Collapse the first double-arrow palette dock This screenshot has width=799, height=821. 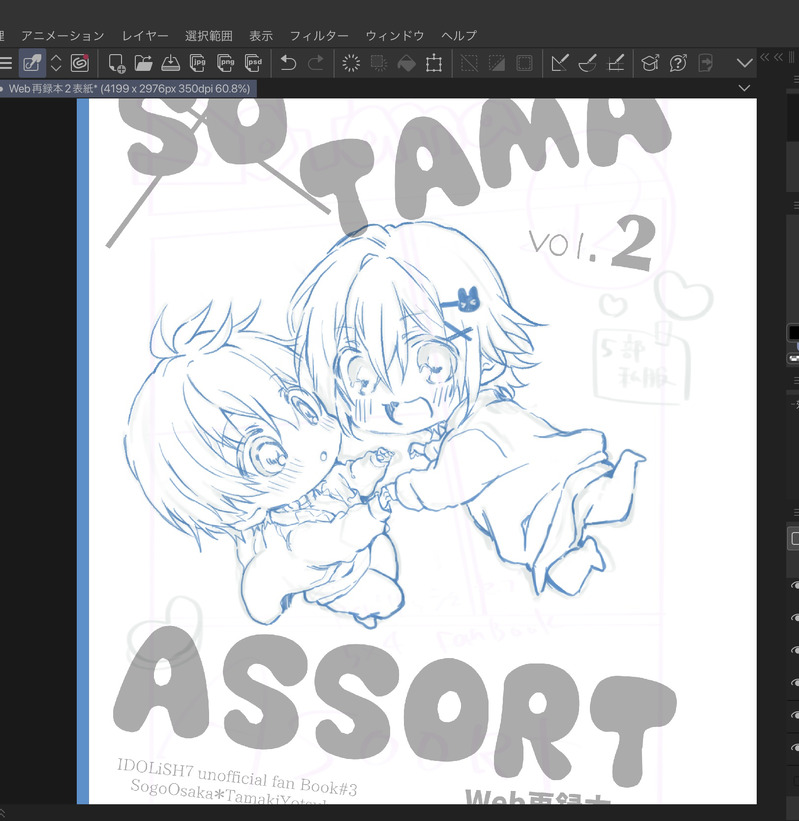tap(765, 57)
